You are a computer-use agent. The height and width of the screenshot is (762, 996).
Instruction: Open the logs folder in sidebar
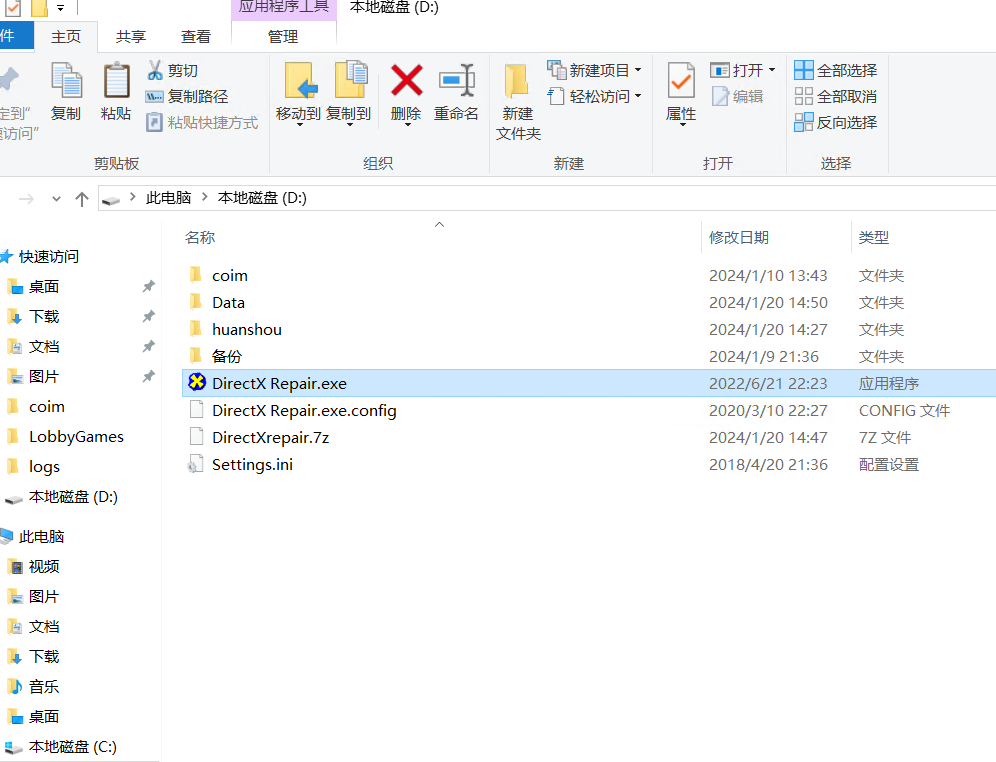coord(34,467)
